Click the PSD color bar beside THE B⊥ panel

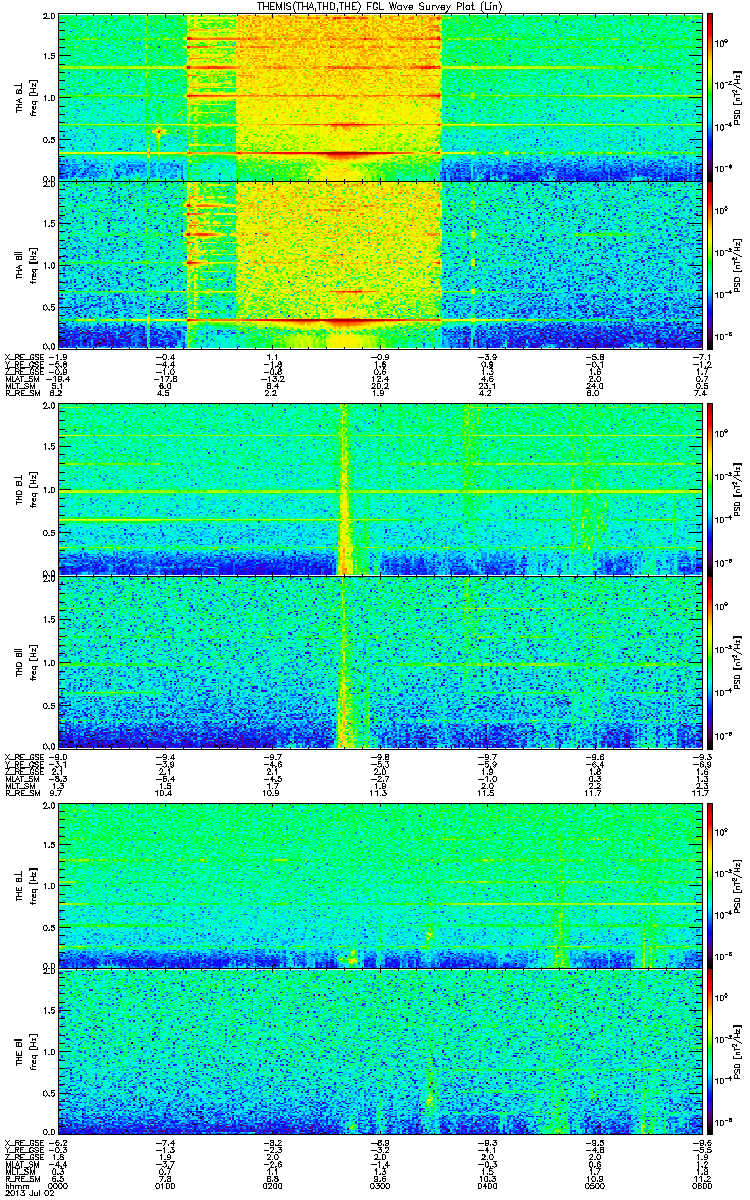[710, 886]
